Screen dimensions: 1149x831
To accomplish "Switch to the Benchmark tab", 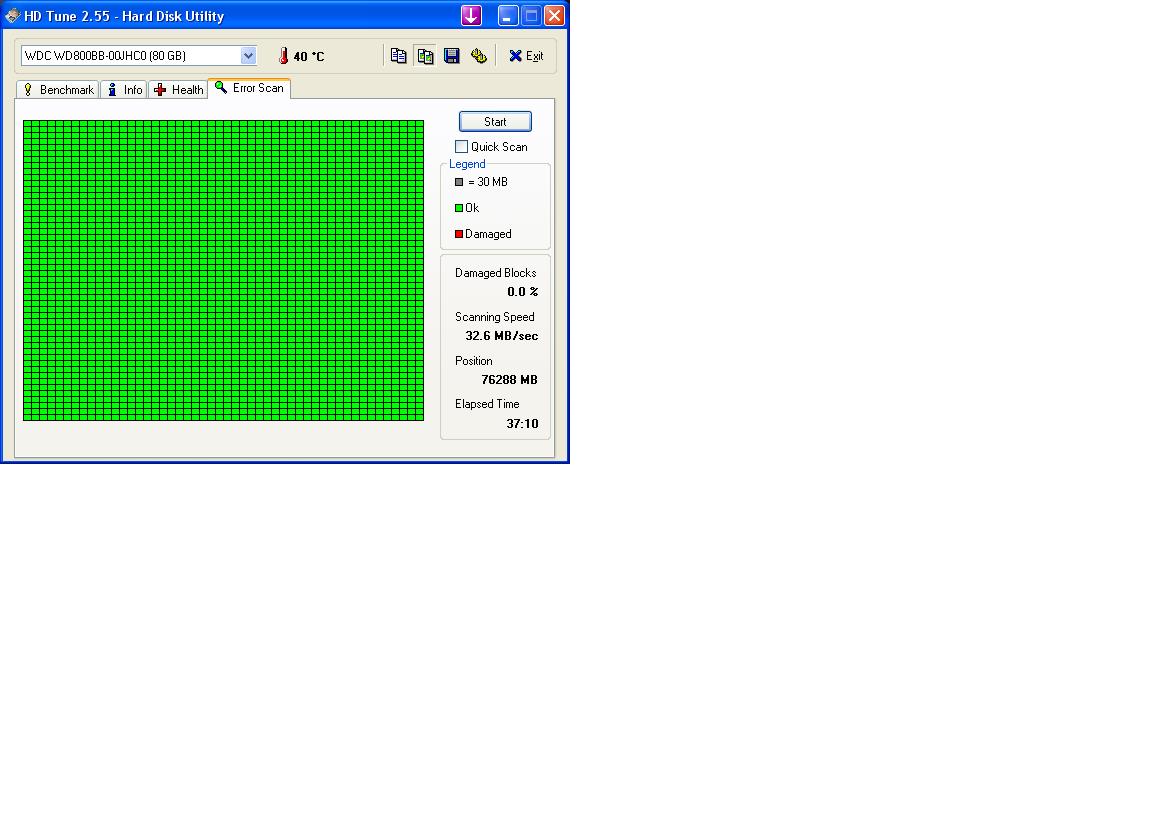I will pos(58,89).
